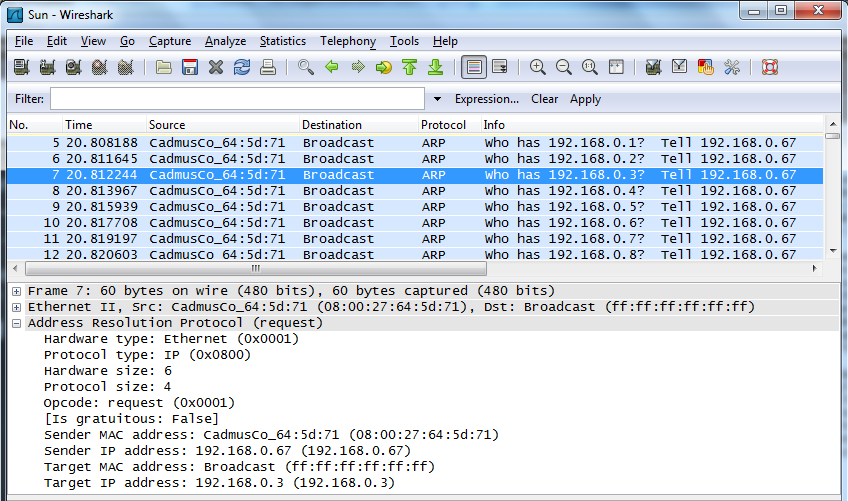Open the Tools menu
Image resolution: width=848 pixels, height=501 pixels.
[405, 41]
